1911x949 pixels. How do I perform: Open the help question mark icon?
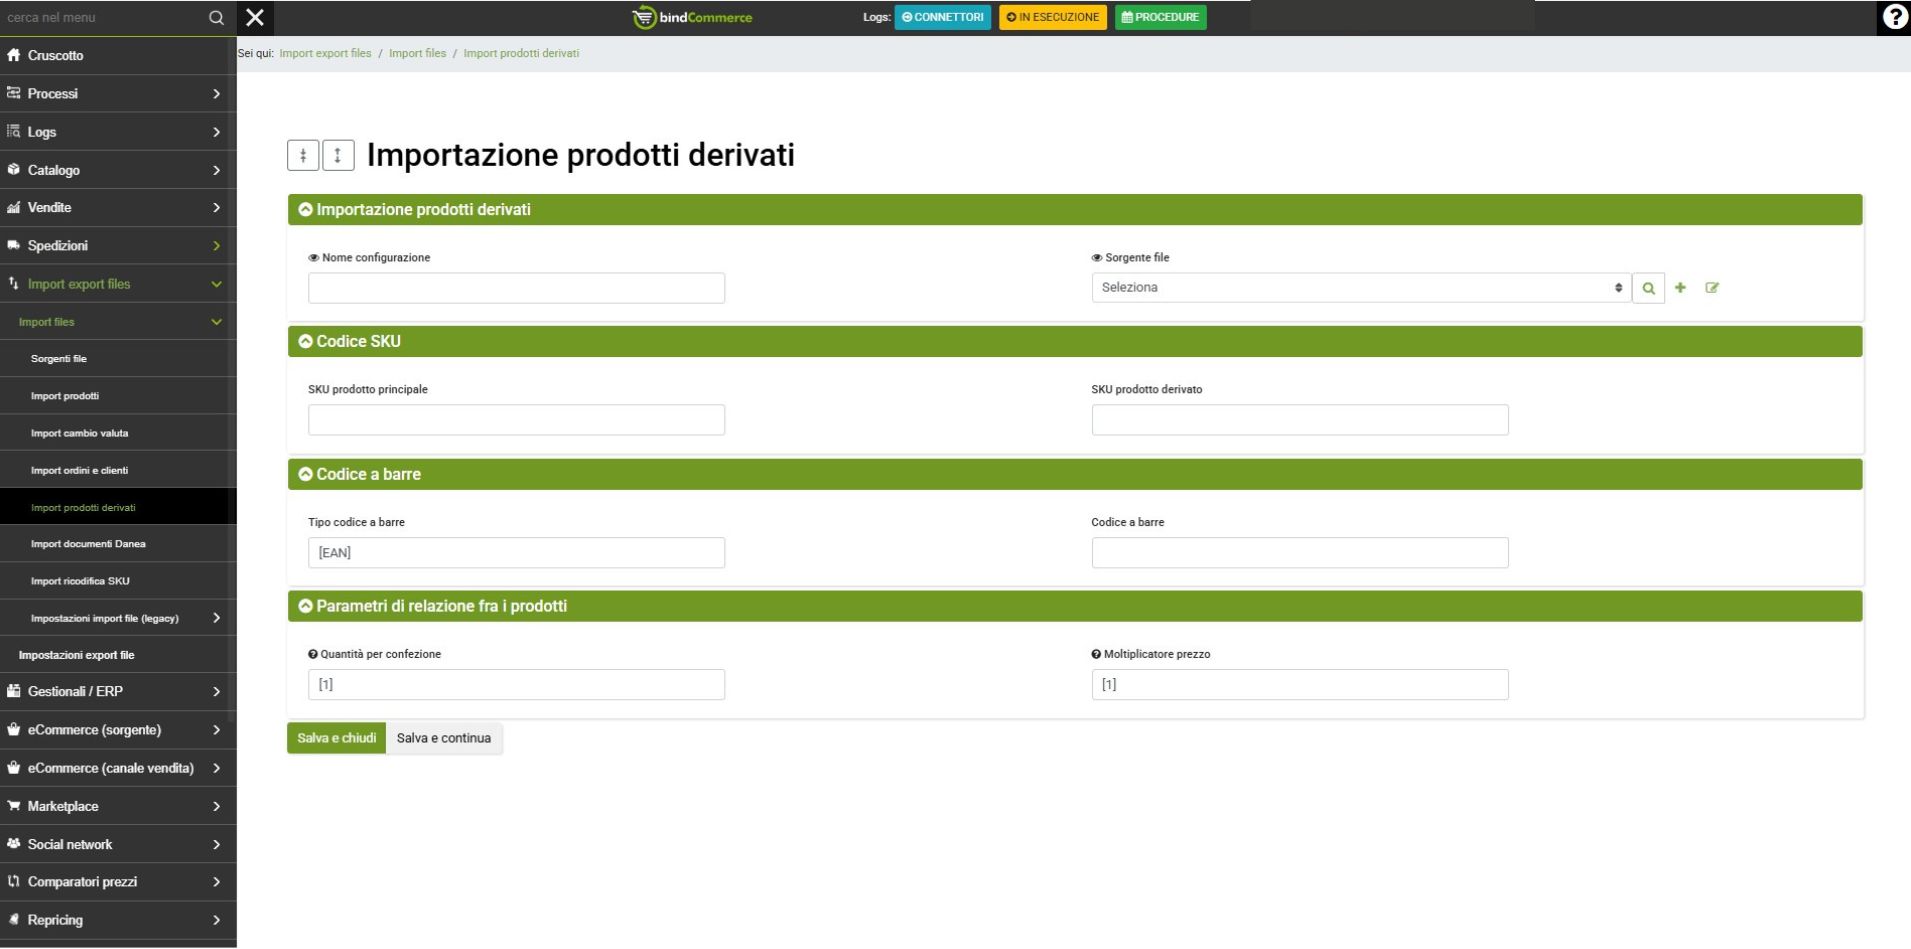pyautogui.click(x=1894, y=17)
